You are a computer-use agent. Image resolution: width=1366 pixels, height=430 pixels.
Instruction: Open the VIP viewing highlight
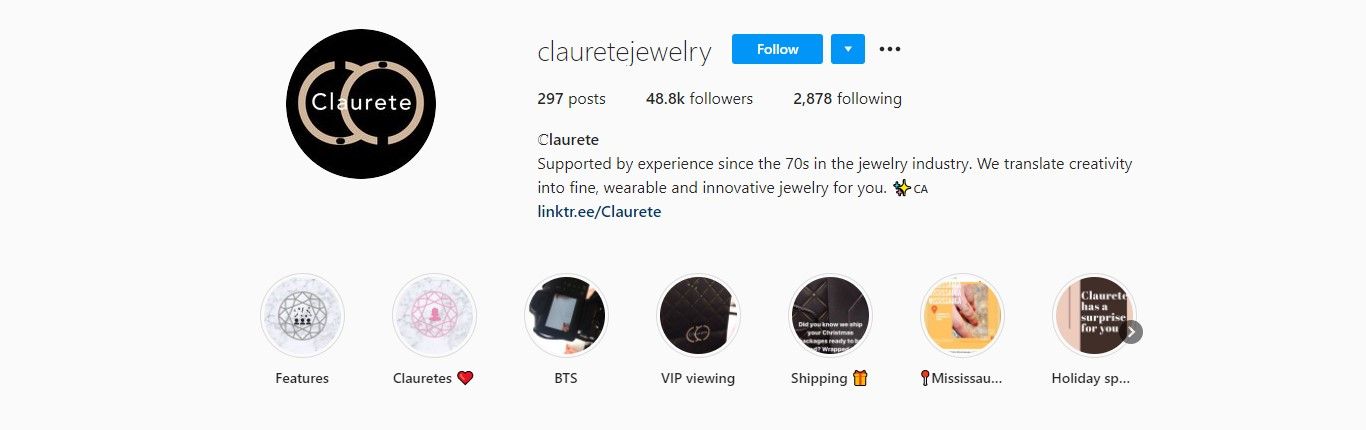[x=698, y=316]
